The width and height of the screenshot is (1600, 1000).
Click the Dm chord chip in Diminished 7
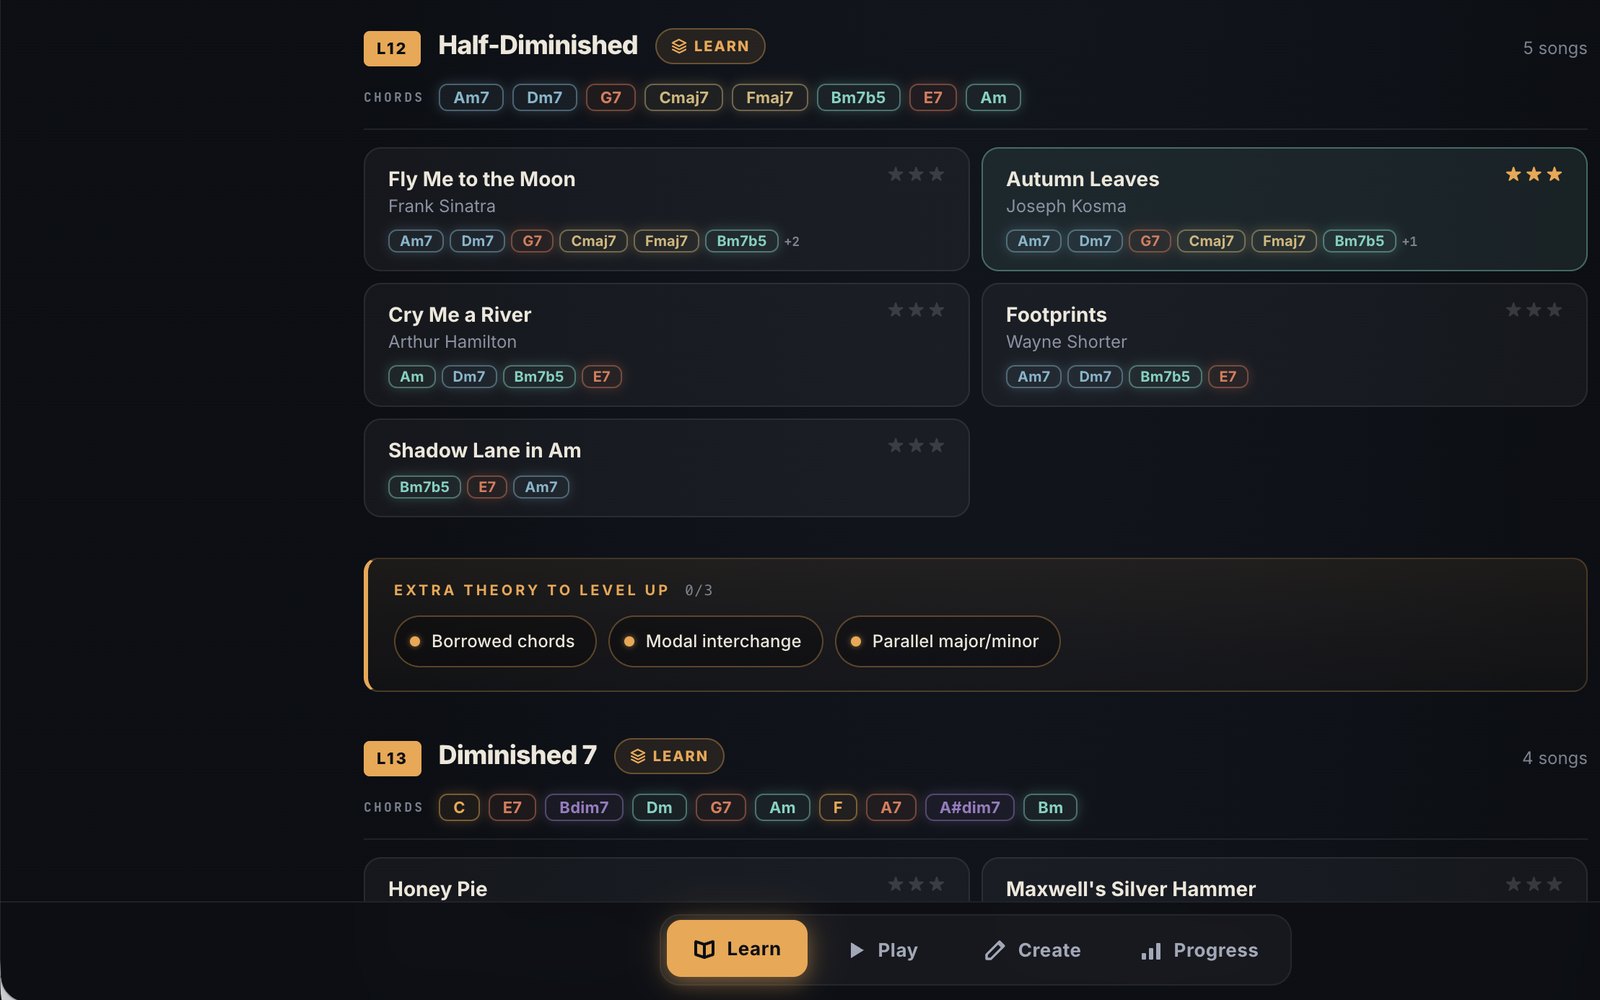659,807
